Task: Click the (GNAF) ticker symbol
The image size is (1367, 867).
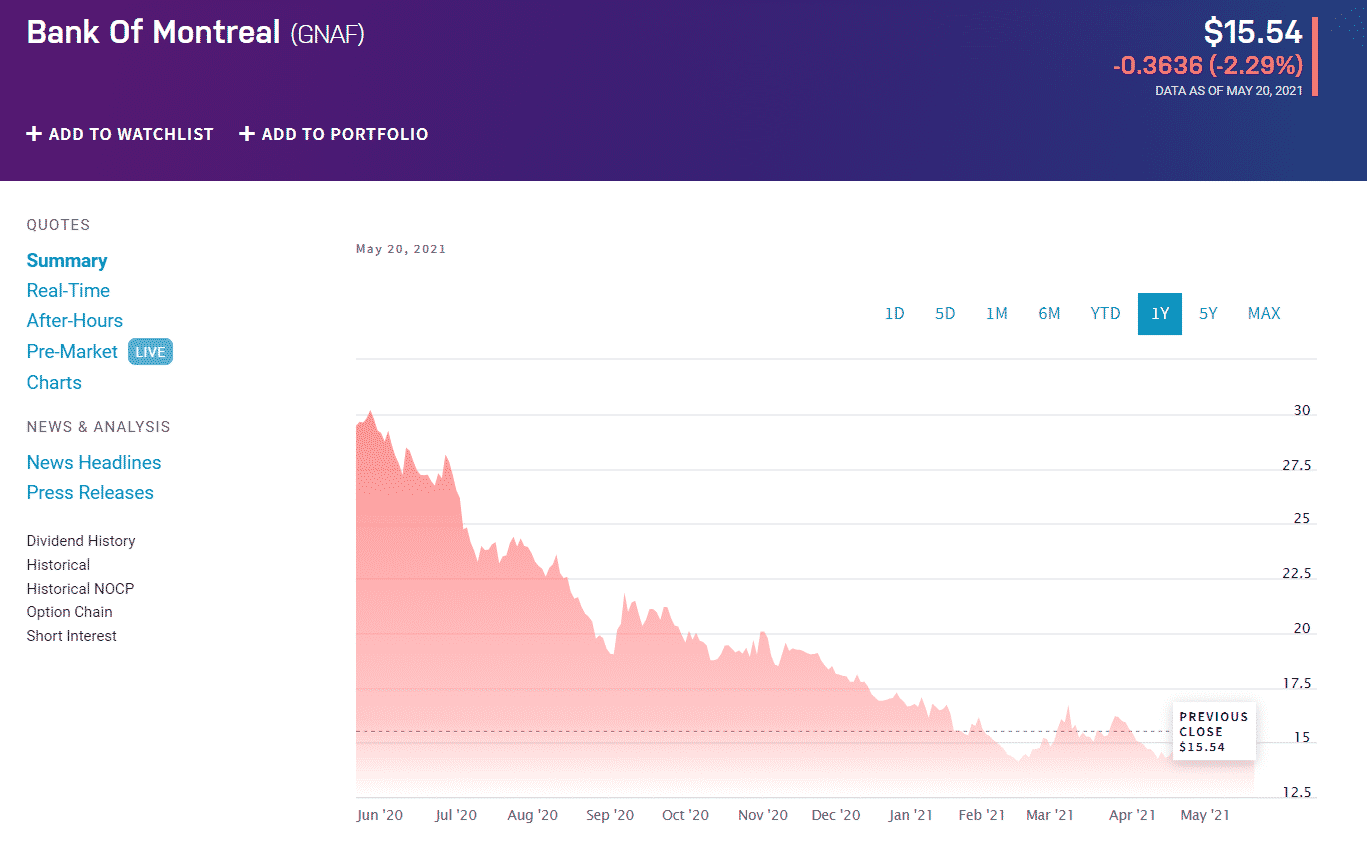Action: [327, 35]
